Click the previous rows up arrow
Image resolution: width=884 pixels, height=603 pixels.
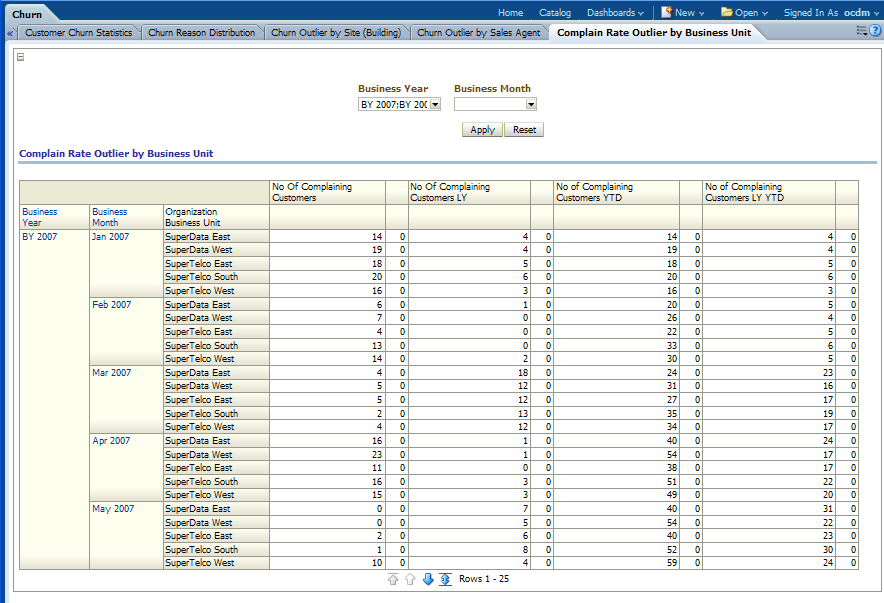(x=410, y=580)
